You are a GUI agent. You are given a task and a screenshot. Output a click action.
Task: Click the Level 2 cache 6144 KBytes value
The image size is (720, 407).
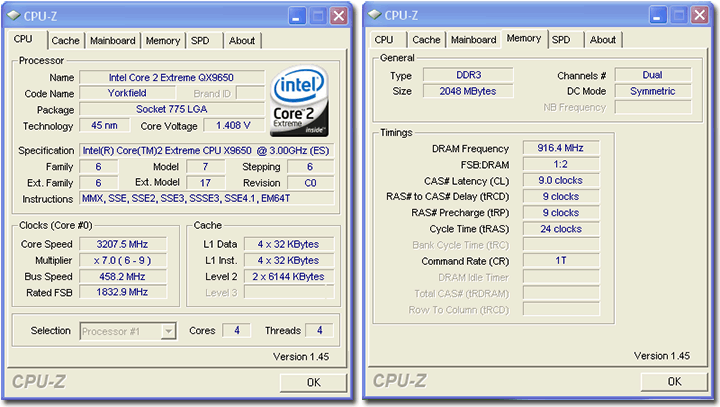289,277
